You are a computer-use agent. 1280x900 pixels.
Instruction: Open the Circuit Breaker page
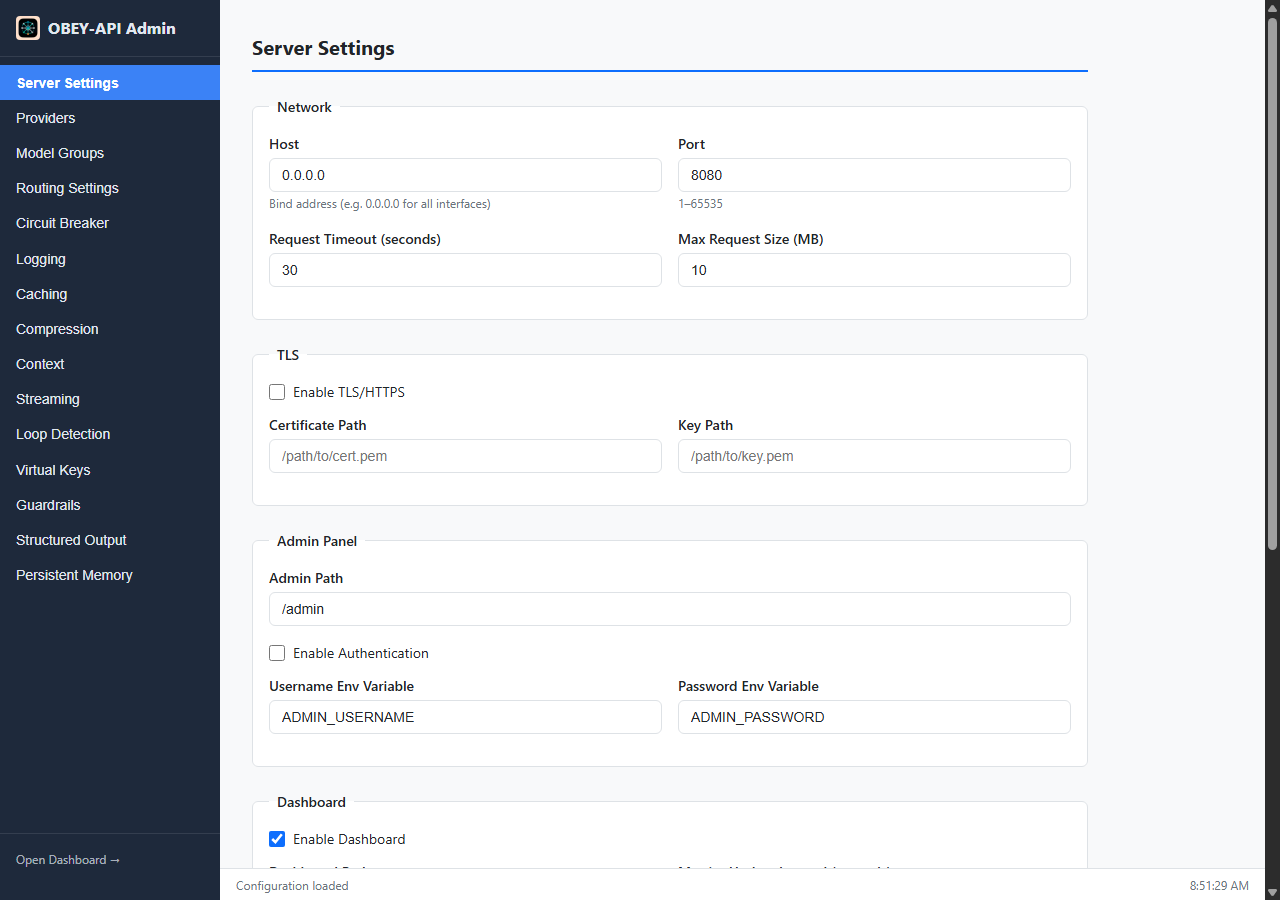110,223
